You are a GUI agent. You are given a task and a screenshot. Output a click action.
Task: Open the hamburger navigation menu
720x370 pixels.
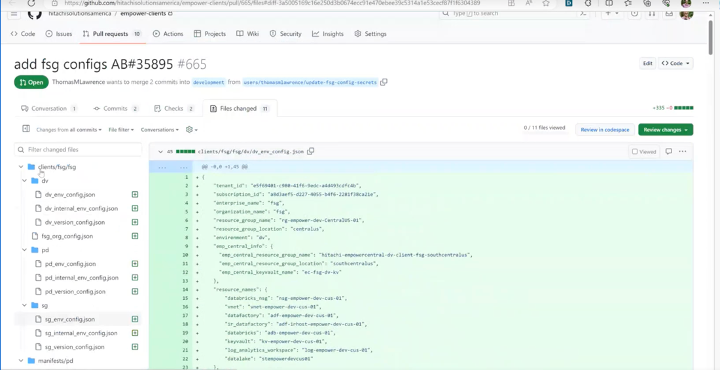point(14,14)
